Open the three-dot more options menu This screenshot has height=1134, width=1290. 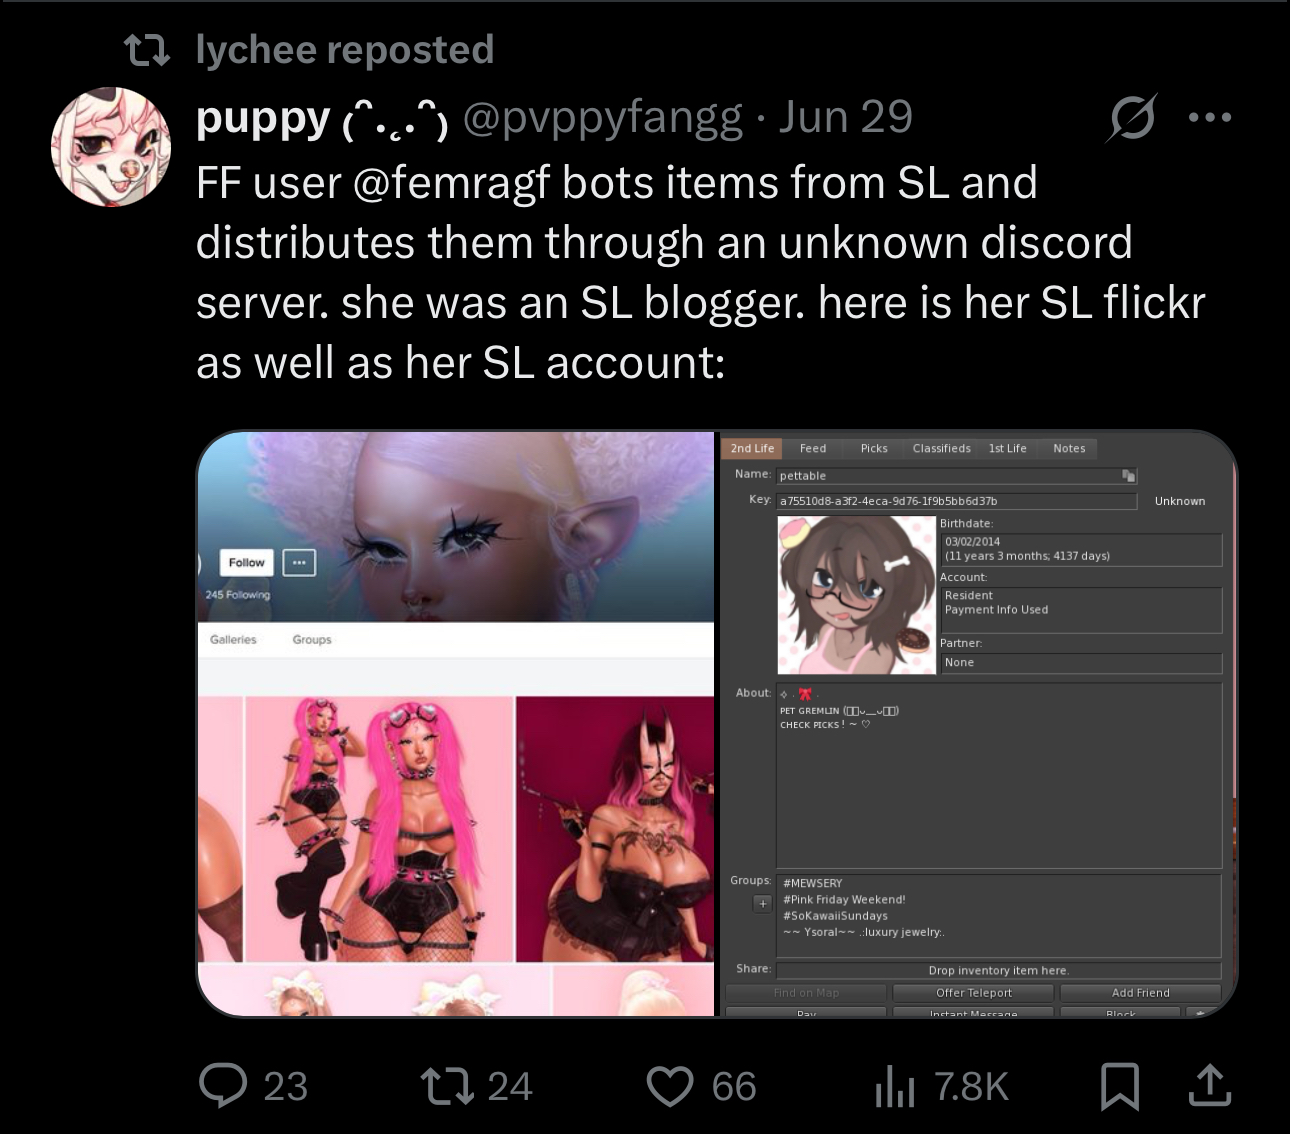[1210, 118]
